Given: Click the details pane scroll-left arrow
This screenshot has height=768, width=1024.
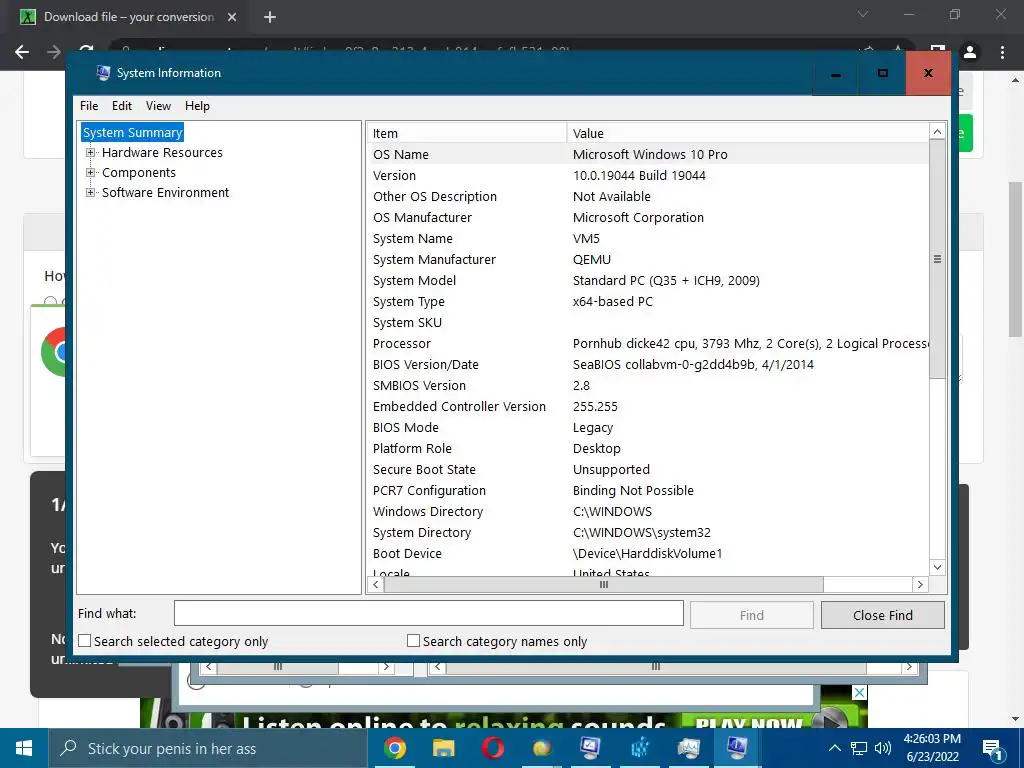Looking at the screenshot, I should pyautogui.click(x=375, y=584).
